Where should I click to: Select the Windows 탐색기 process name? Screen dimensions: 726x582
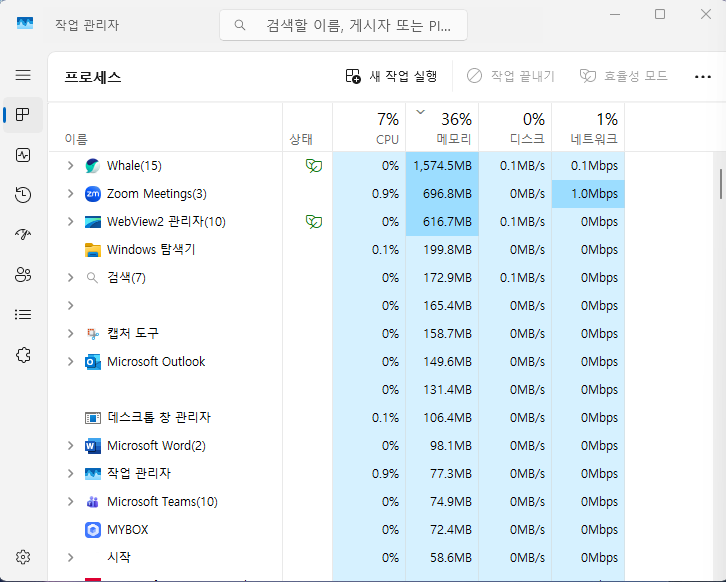tap(151, 250)
